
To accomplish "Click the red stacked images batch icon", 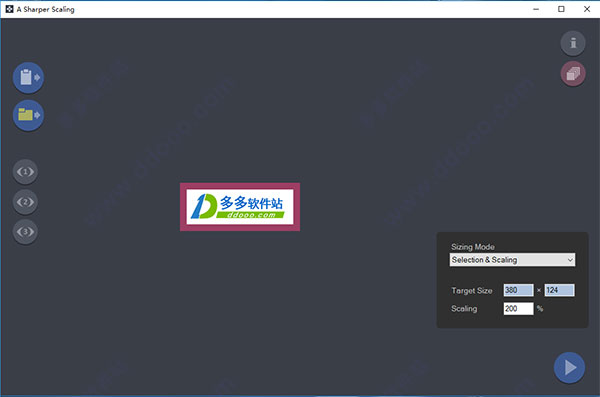I will tap(573, 74).
